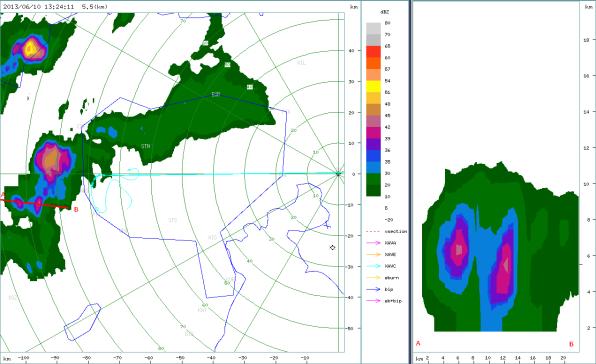Select the top light gray 80 dBZ swatch

coord(373,28)
